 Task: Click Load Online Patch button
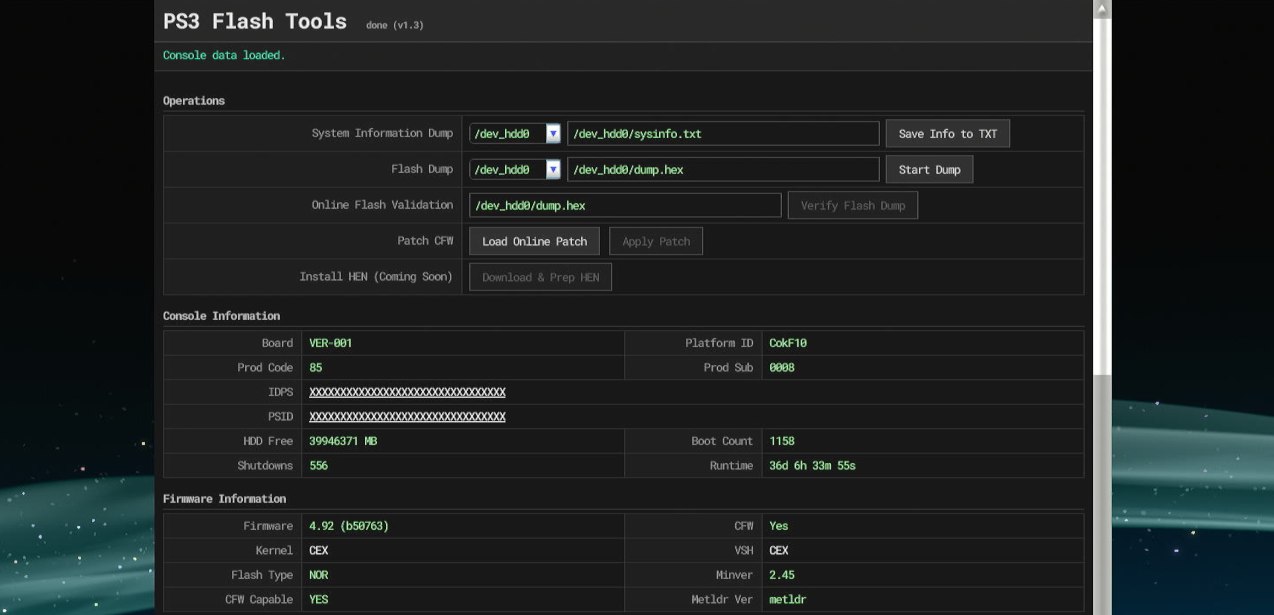click(534, 241)
